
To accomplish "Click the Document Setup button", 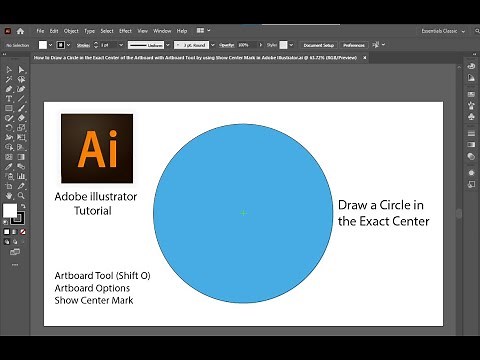I will (319, 45).
